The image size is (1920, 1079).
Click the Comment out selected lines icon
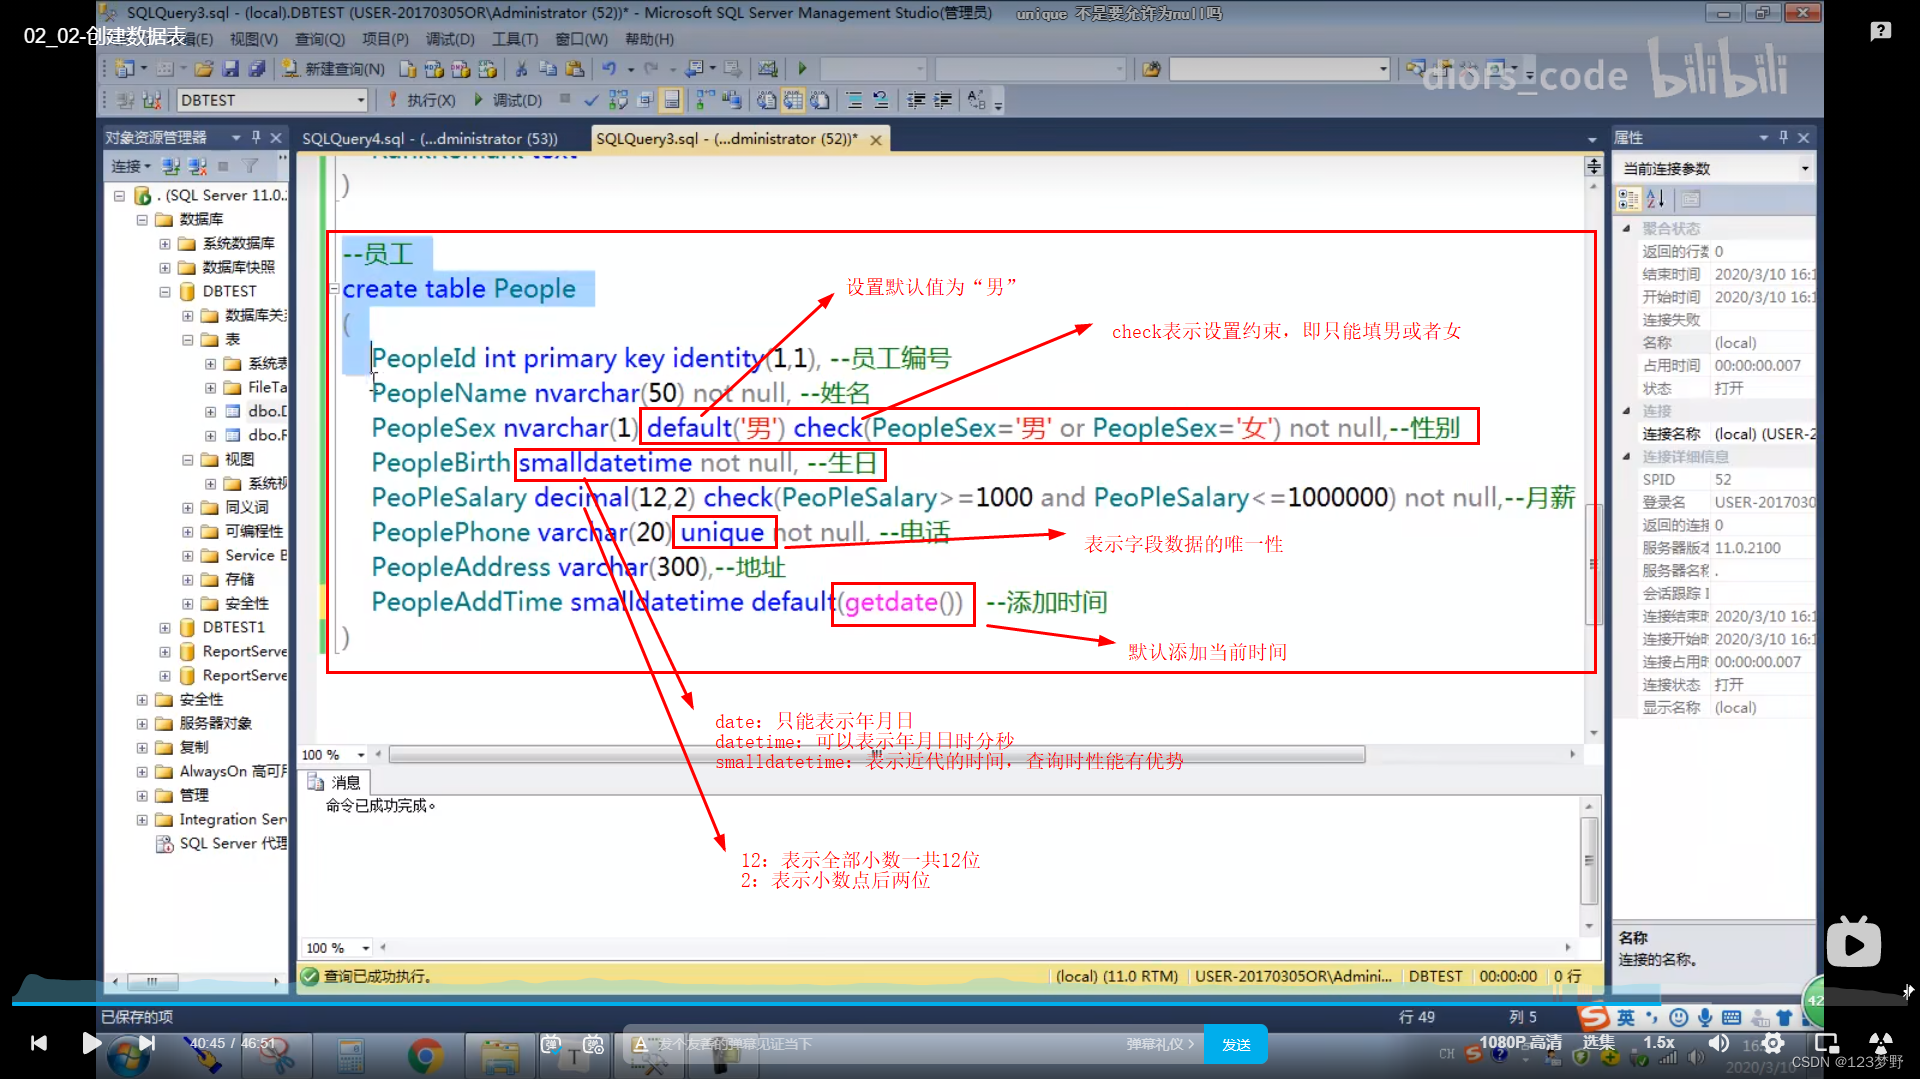(x=854, y=100)
